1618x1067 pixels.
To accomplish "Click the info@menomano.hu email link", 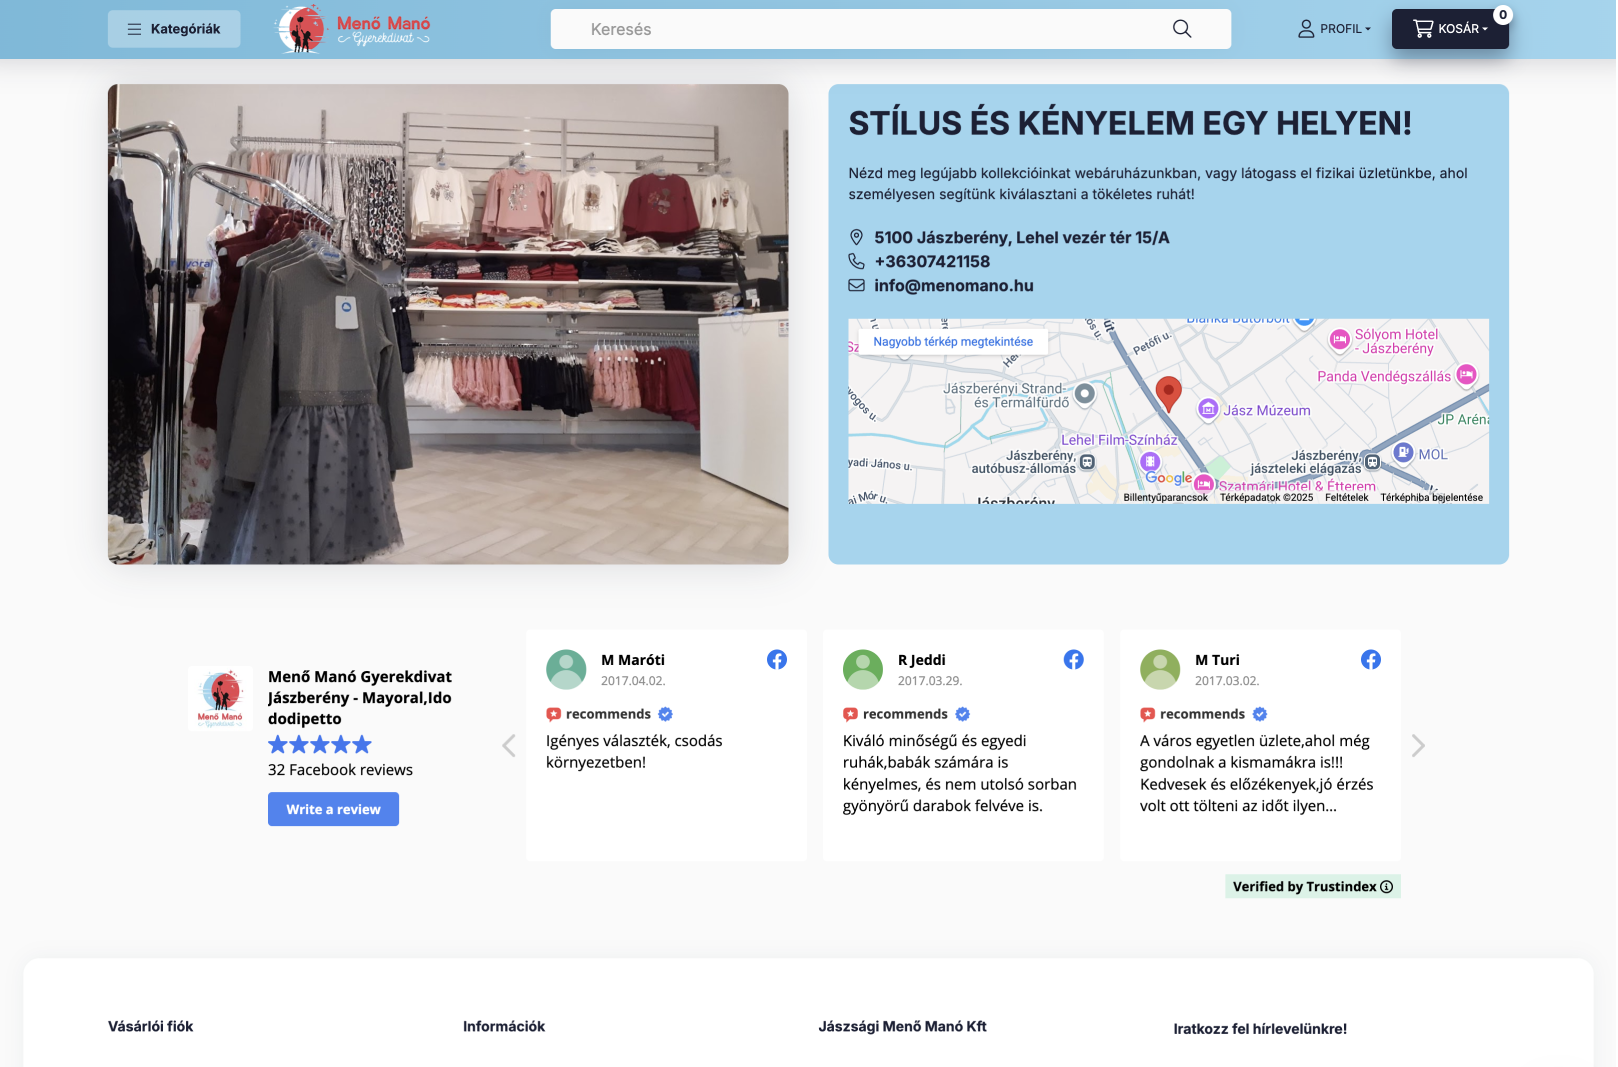I will [x=953, y=286].
